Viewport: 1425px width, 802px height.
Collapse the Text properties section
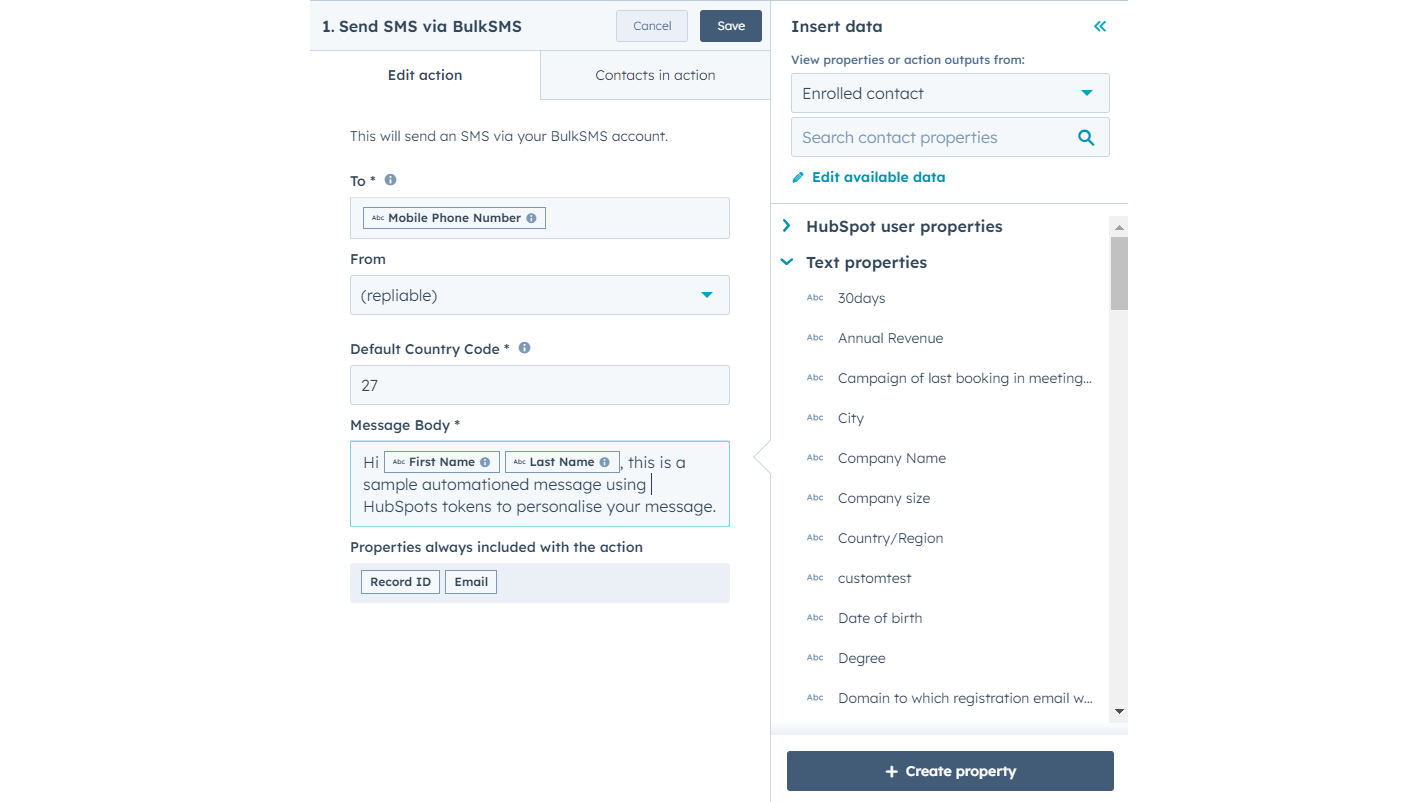tap(787, 262)
